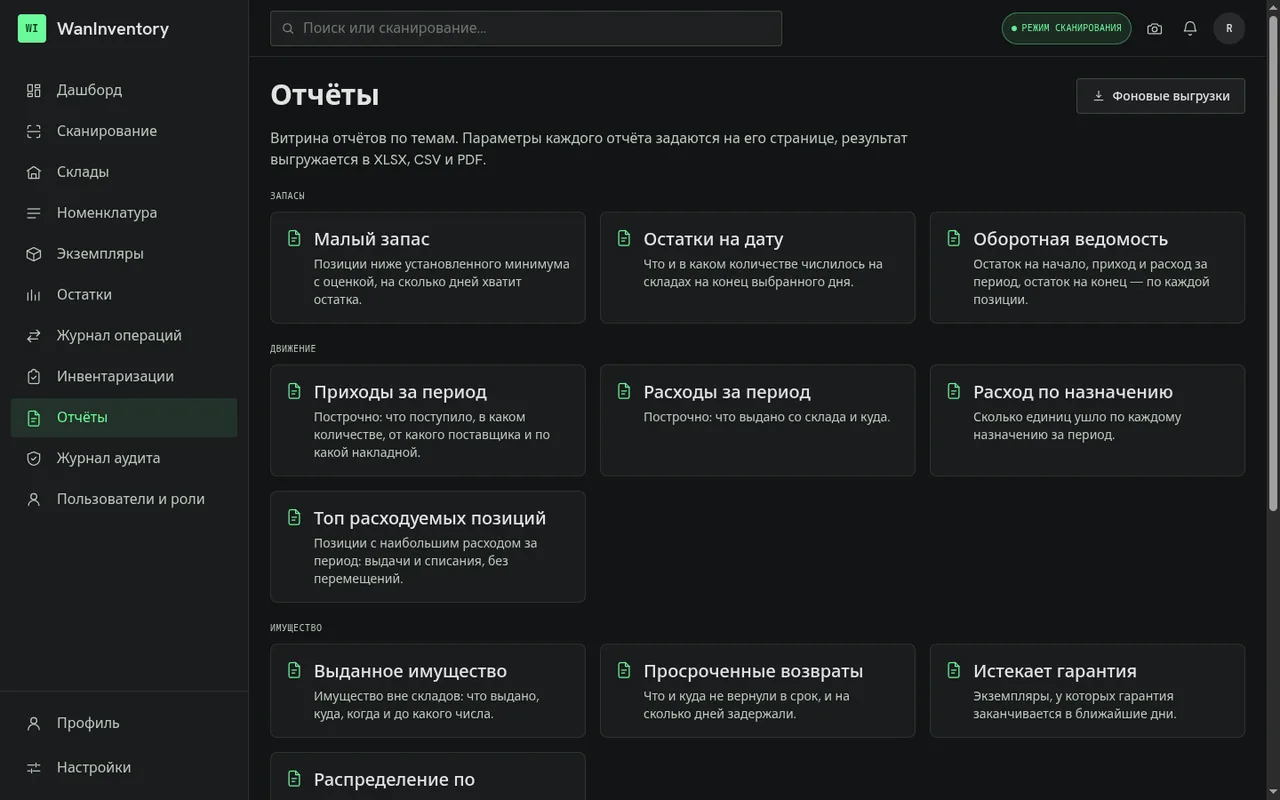Click the Пользователи и роли person icon

(x=34, y=500)
